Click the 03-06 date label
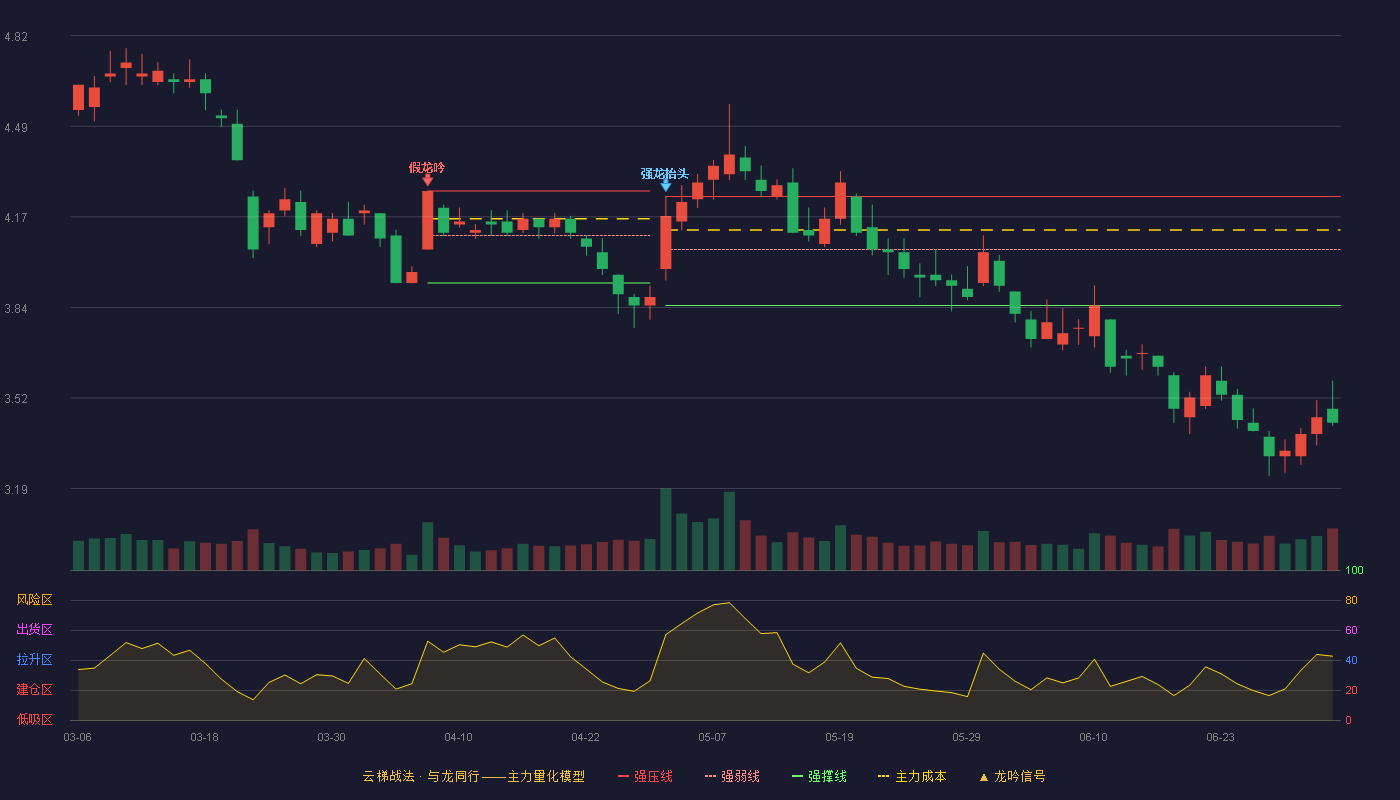The image size is (1400, 800). tap(78, 737)
